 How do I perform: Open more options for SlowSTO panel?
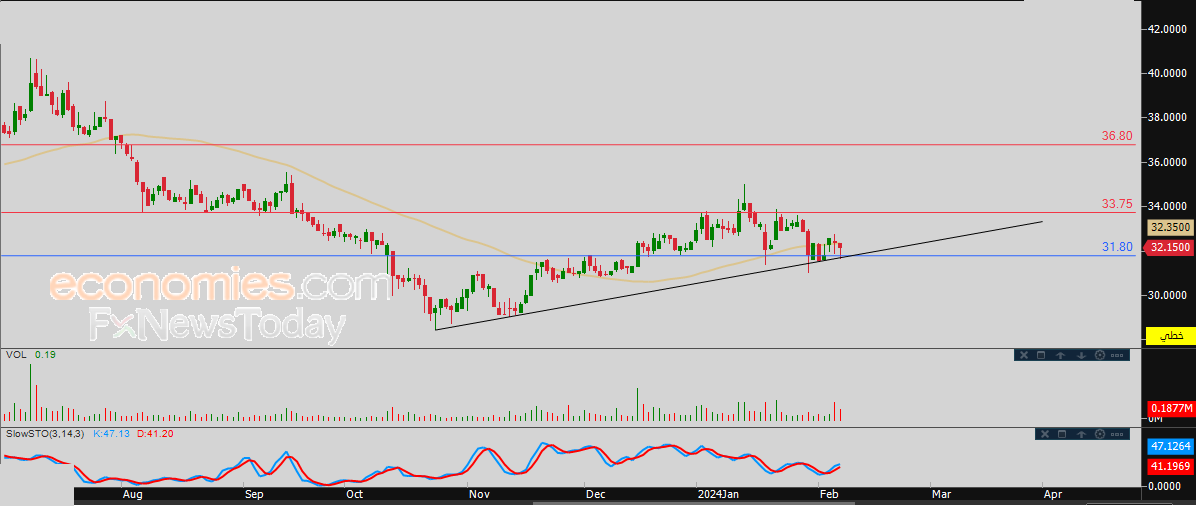1117,434
